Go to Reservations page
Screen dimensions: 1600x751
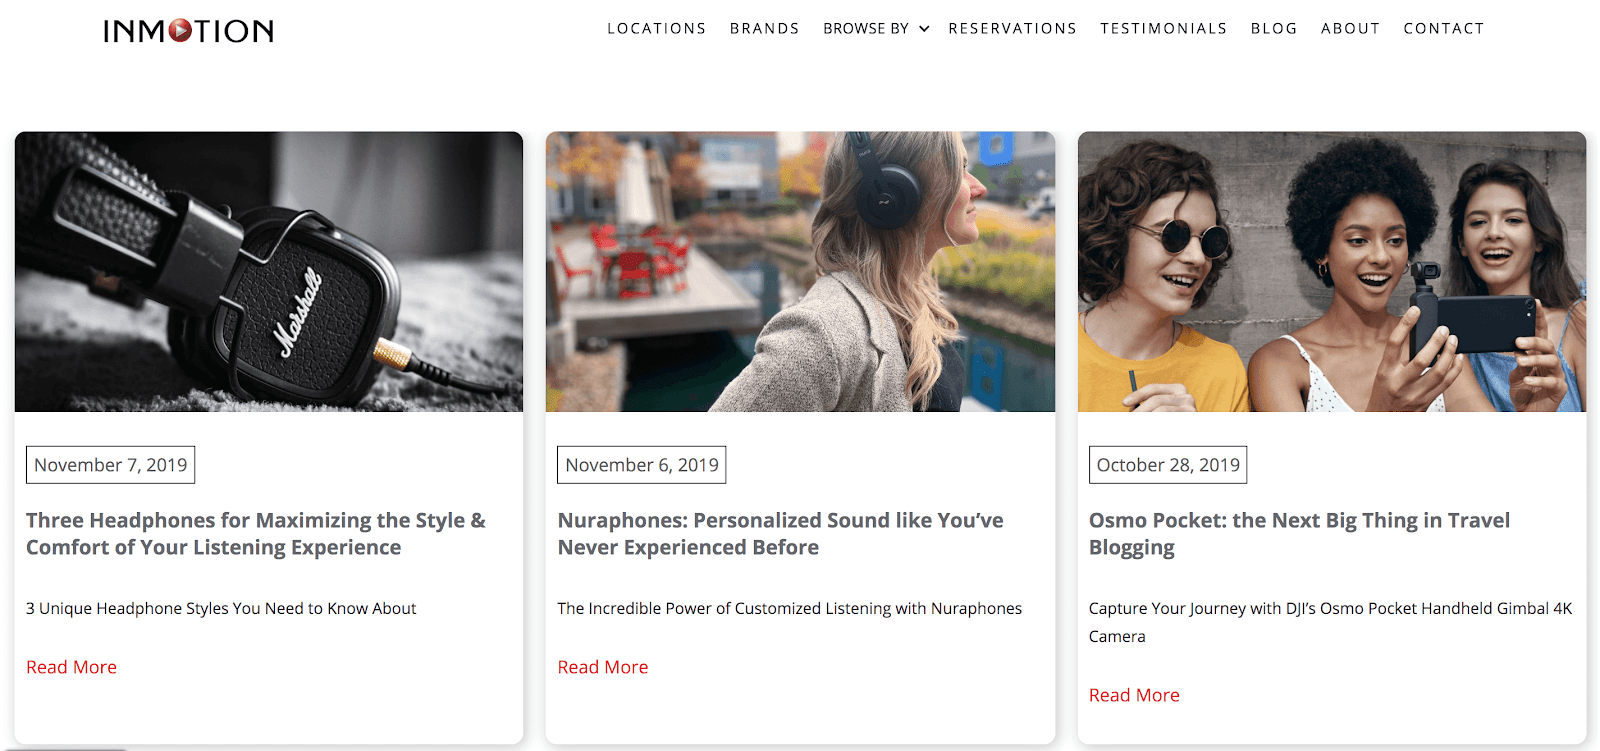[x=1012, y=28]
